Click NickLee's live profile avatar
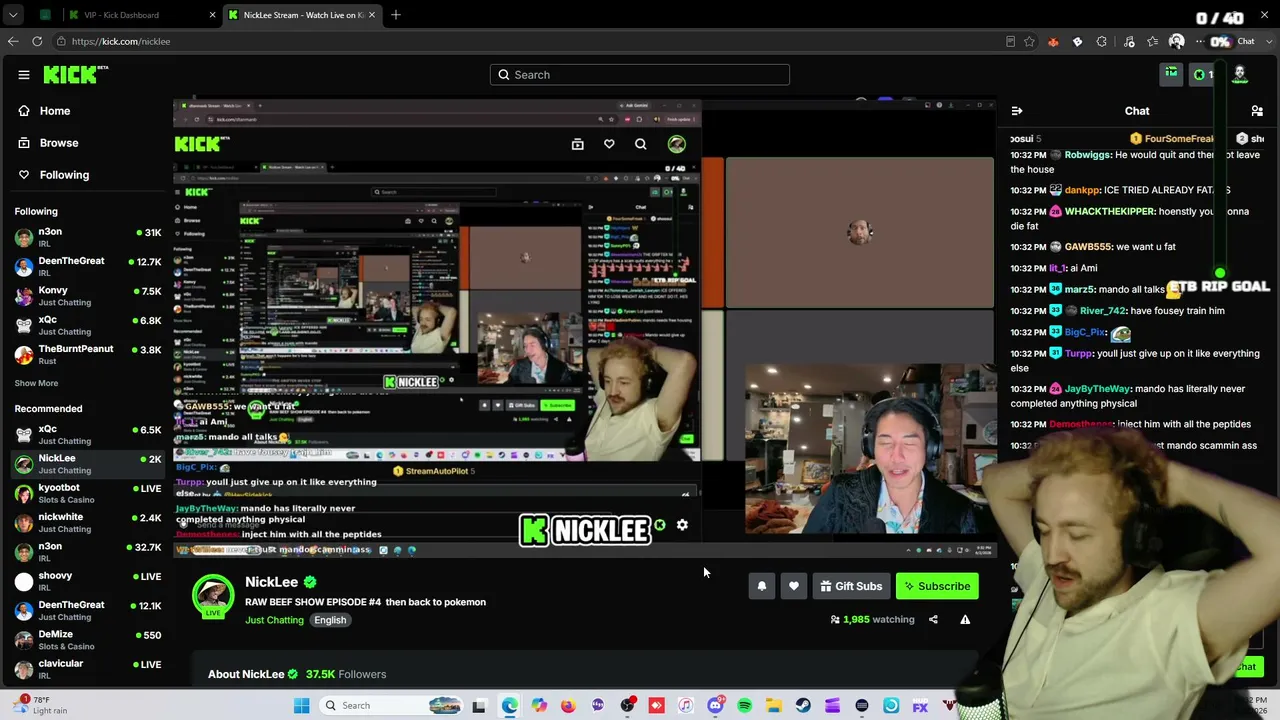Viewport: 1280px width, 720px height. [x=213, y=596]
